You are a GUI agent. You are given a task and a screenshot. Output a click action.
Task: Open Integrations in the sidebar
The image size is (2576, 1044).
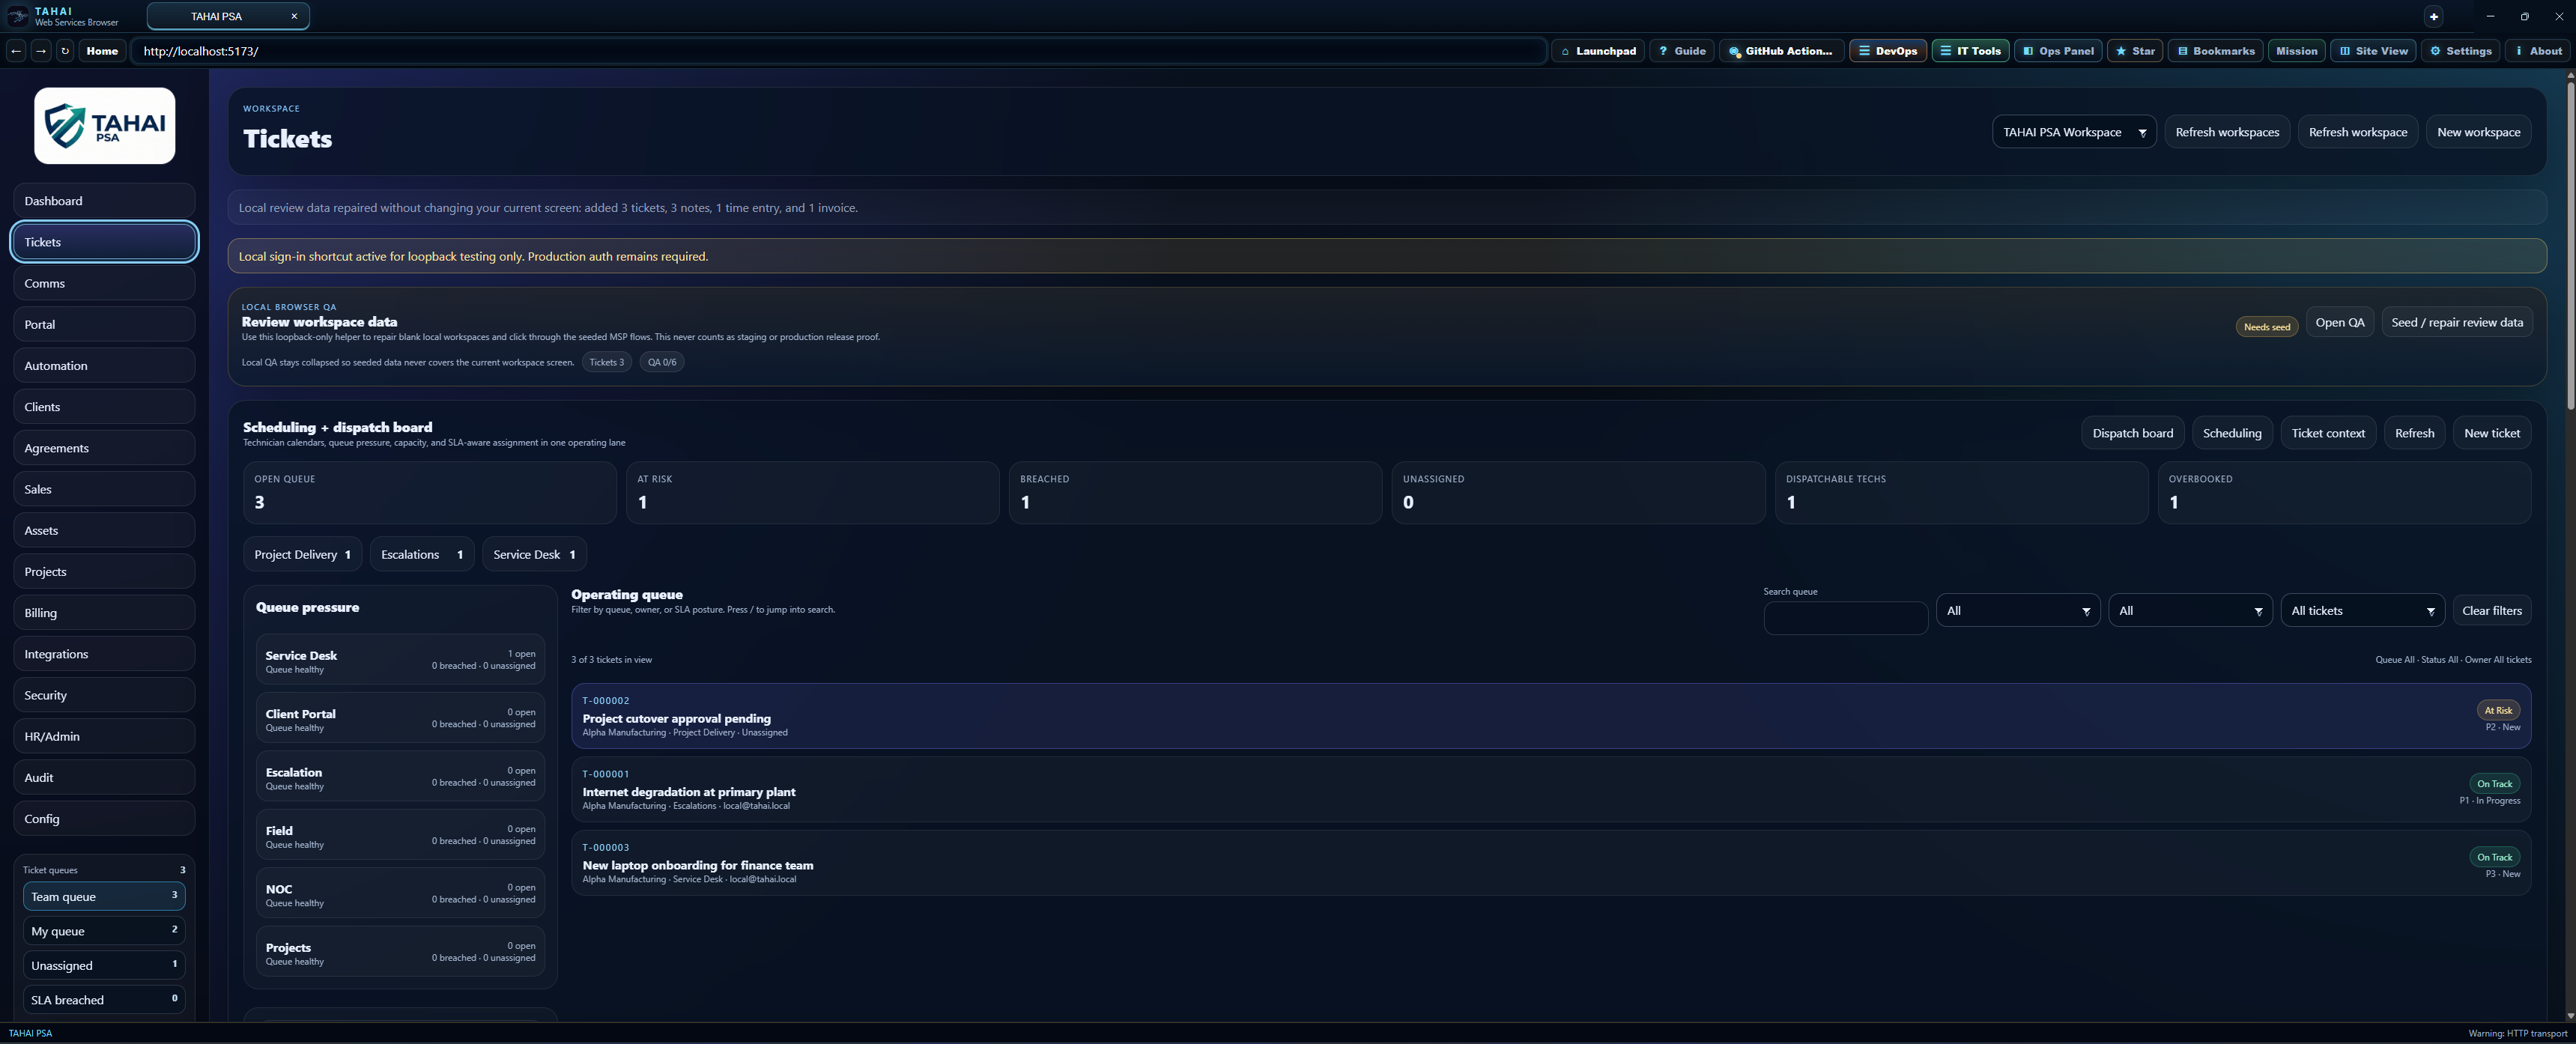coord(104,654)
